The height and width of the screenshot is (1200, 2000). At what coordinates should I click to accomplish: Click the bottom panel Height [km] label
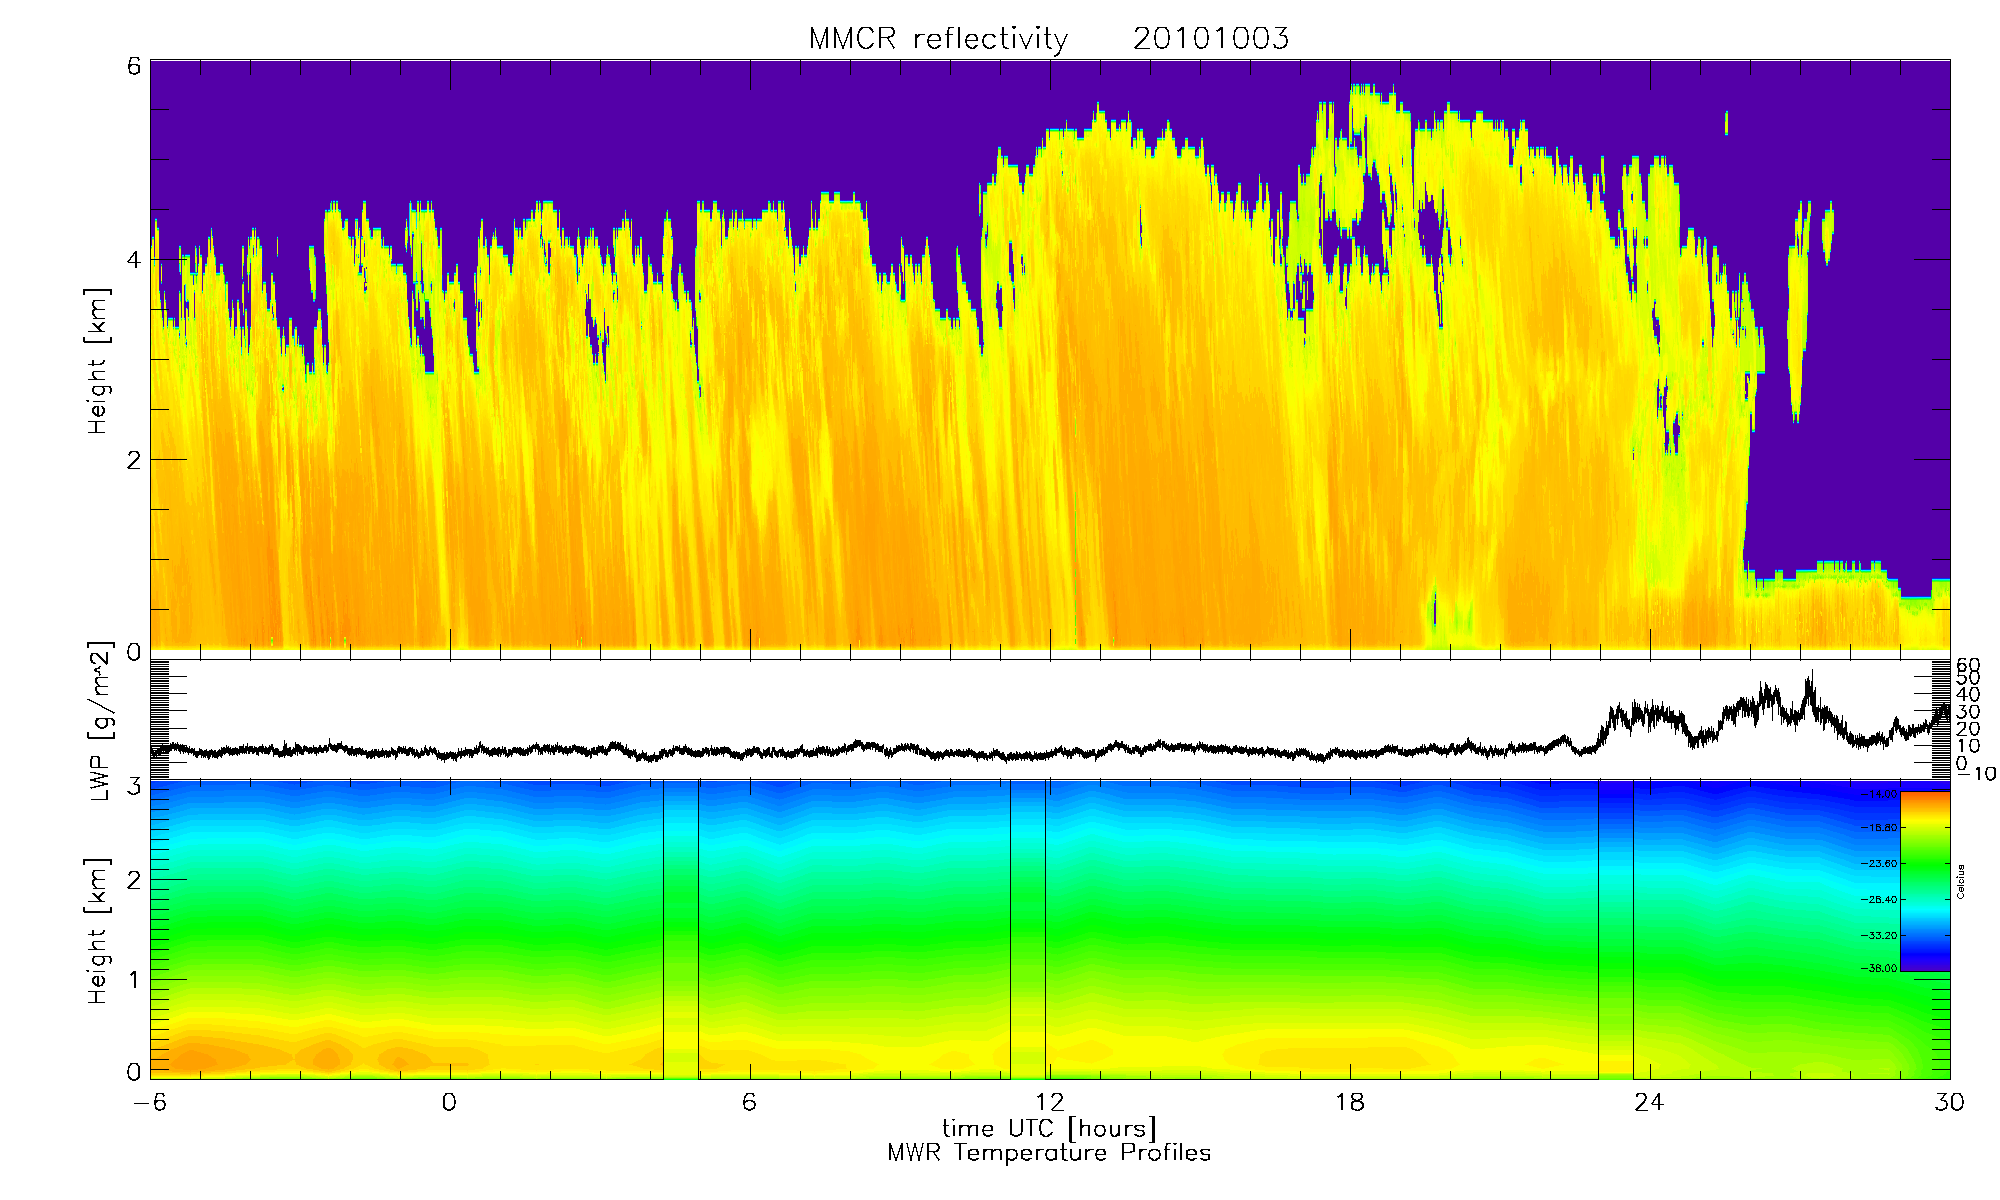click(x=97, y=931)
